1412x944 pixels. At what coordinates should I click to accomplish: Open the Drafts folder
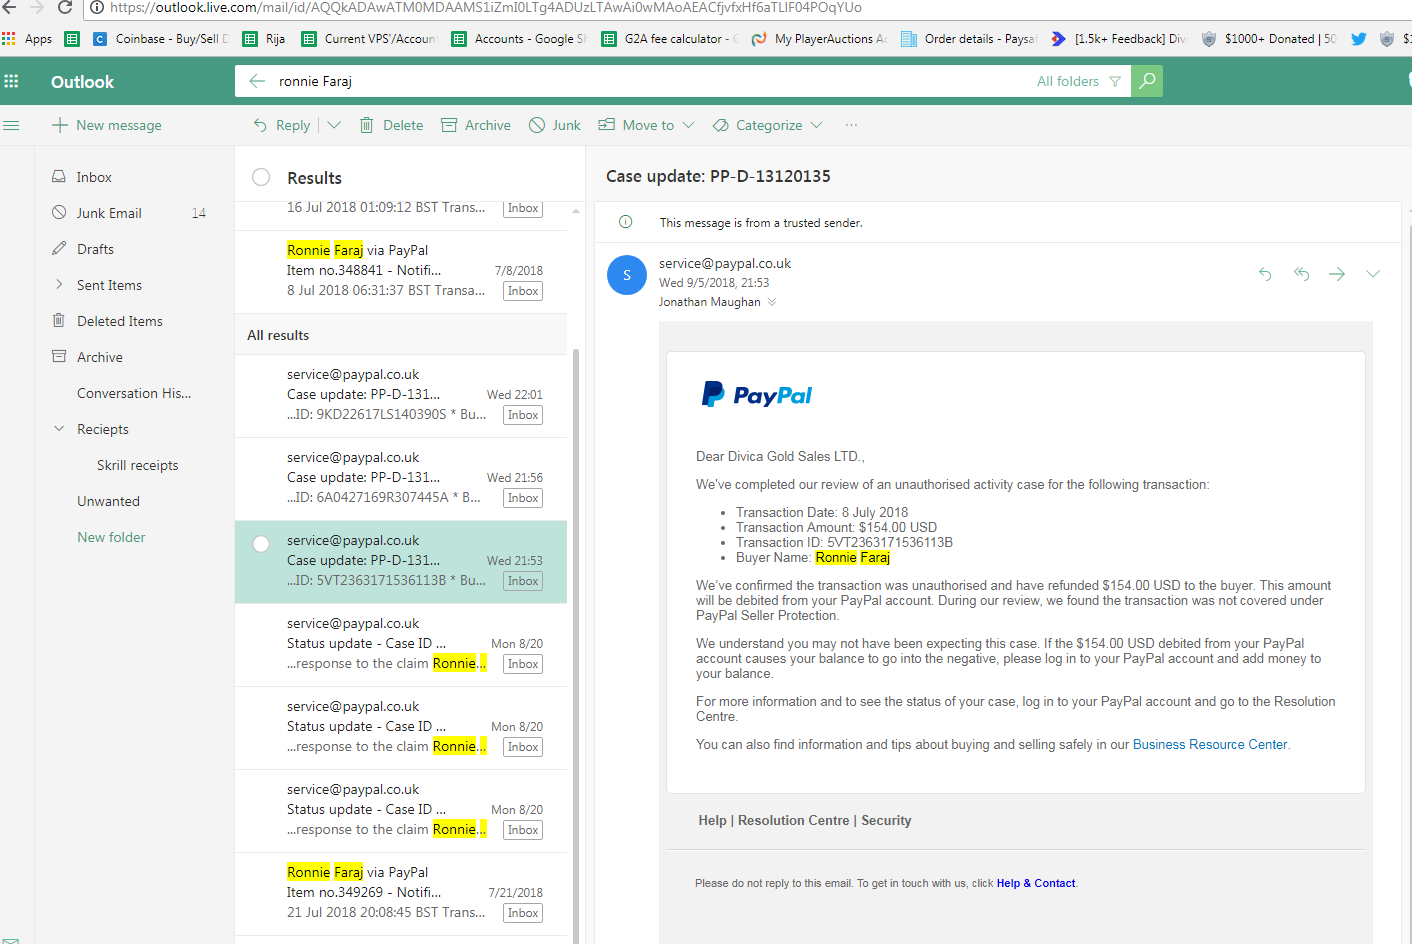coord(95,249)
